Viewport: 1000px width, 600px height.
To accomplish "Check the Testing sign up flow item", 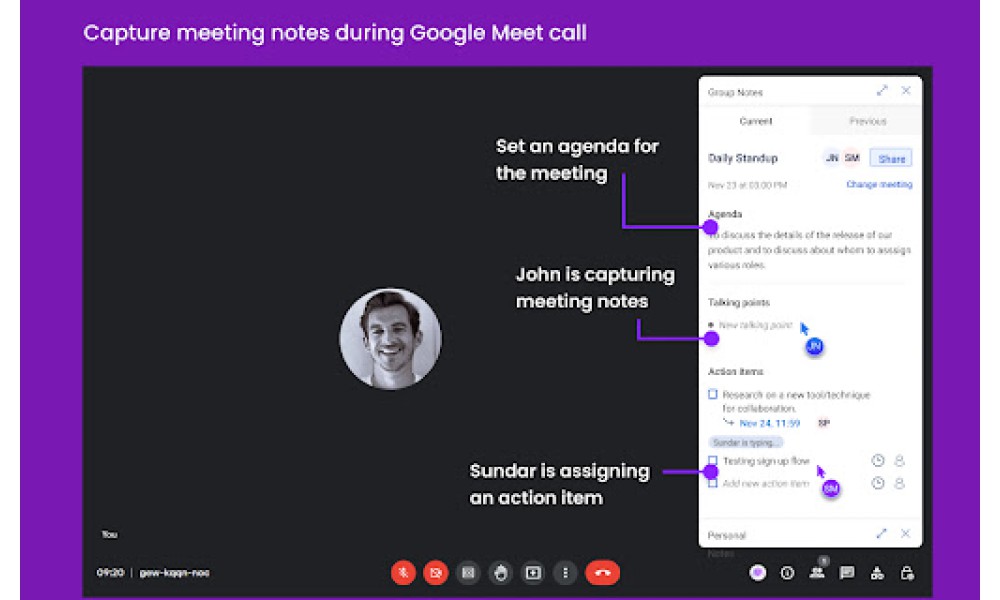I will click(713, 460).
